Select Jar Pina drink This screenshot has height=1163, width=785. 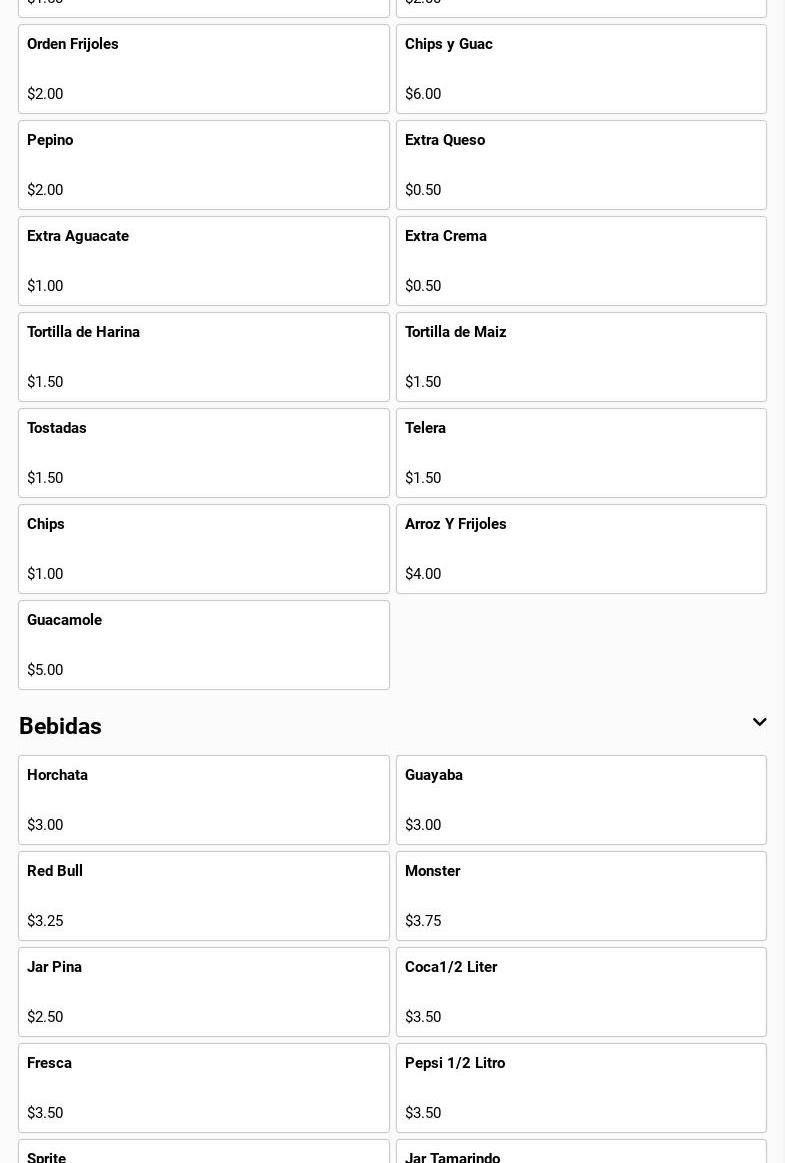click(203, 991)
